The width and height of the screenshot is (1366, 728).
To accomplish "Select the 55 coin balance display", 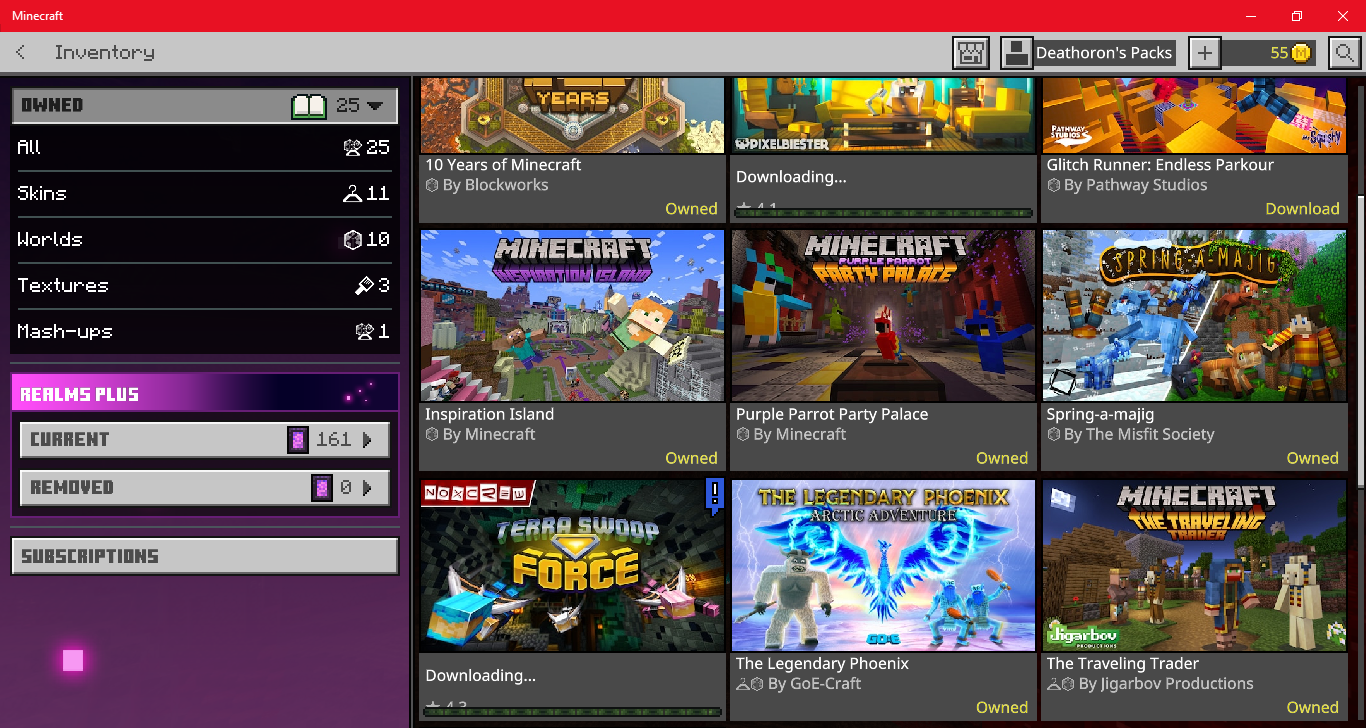I will pyautogui.click(x=1268, y=53).
